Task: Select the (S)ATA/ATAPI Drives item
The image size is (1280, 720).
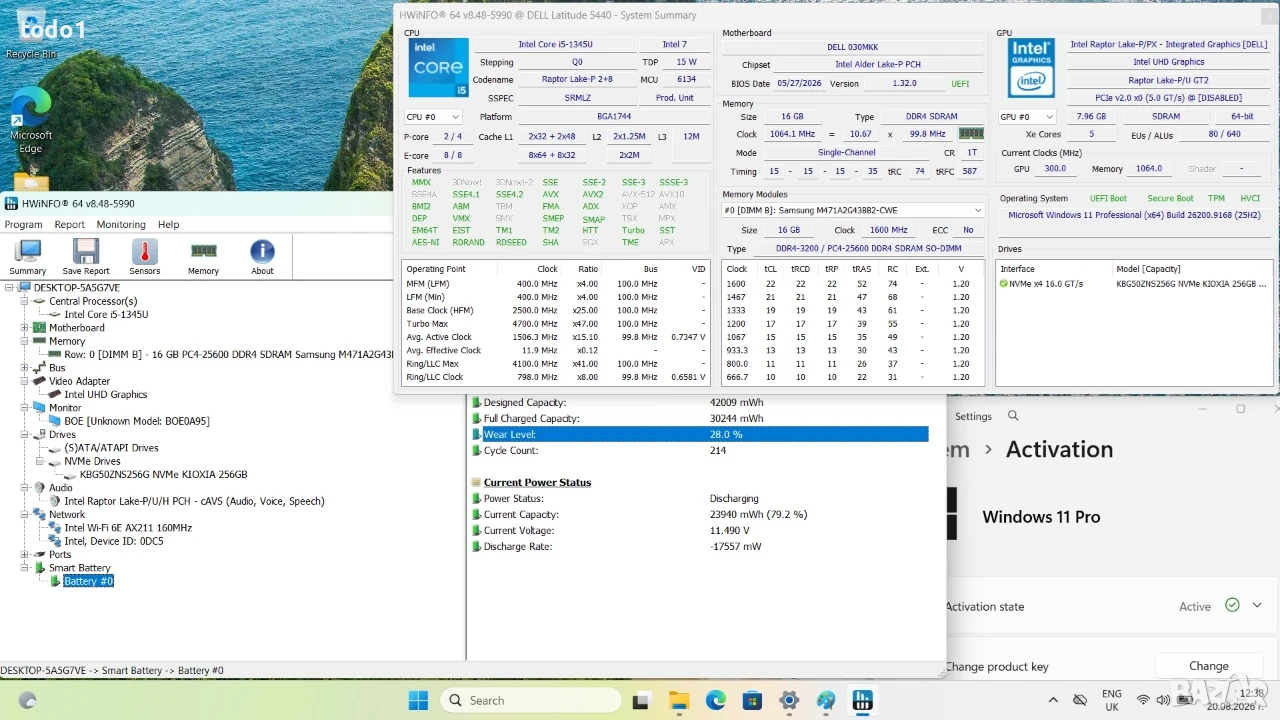Action: pyautogui.click(x=111, y=448)
